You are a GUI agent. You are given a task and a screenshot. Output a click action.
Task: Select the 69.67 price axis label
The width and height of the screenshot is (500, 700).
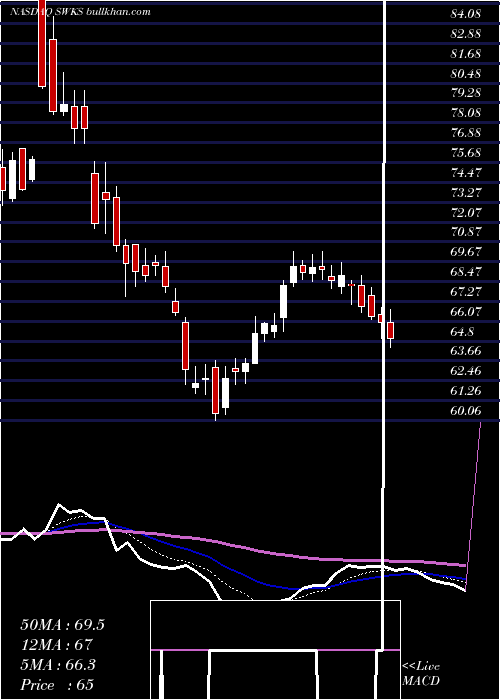click(466, 251)
